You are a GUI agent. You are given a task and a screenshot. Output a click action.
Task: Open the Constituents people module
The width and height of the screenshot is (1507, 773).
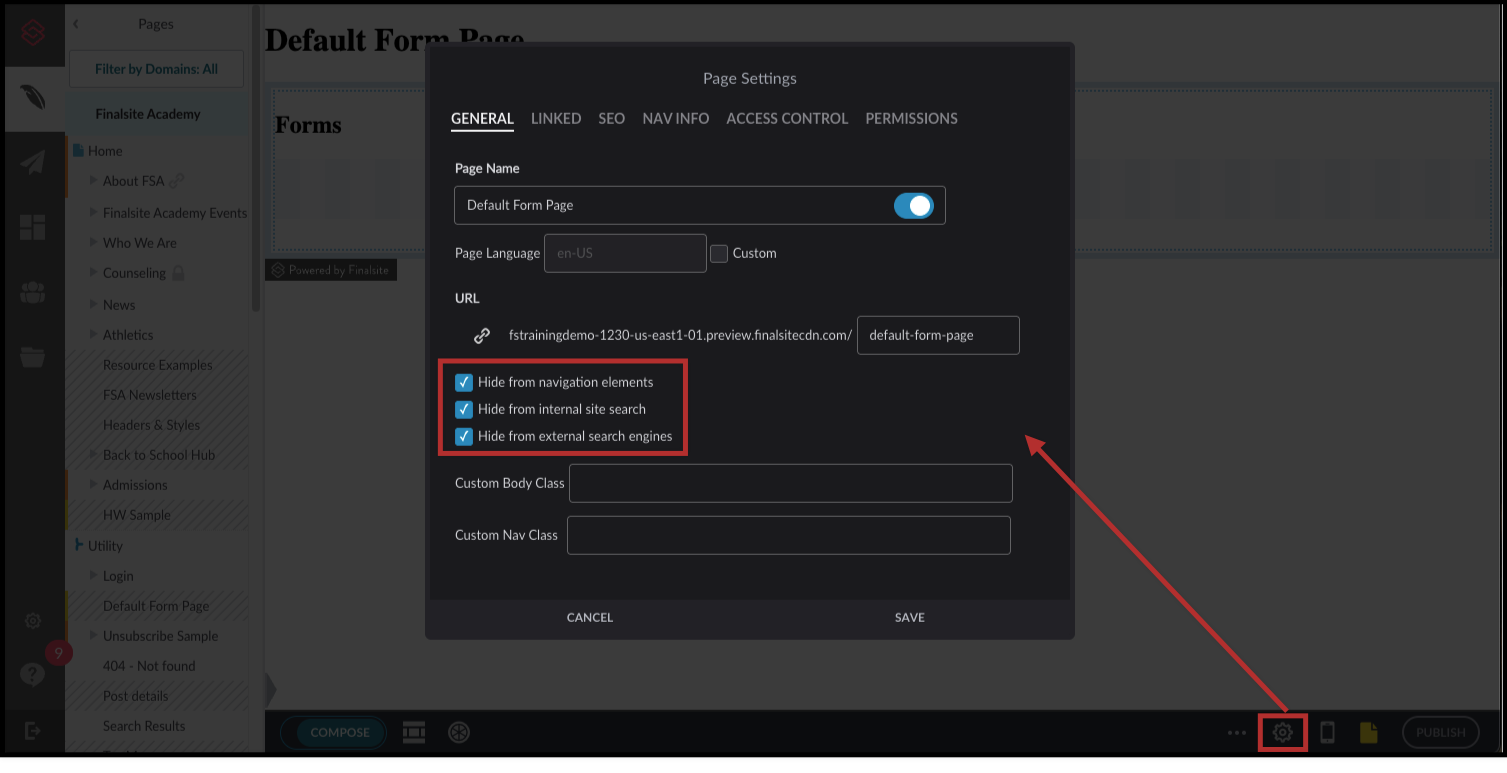(33, 292)
